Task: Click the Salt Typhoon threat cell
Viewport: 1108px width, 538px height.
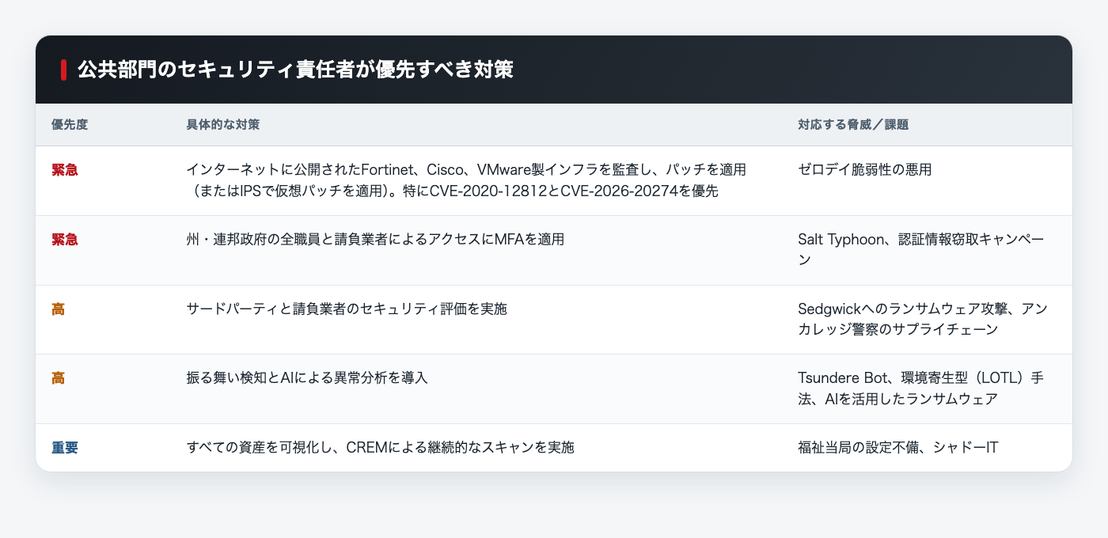Action: [922, 250]
